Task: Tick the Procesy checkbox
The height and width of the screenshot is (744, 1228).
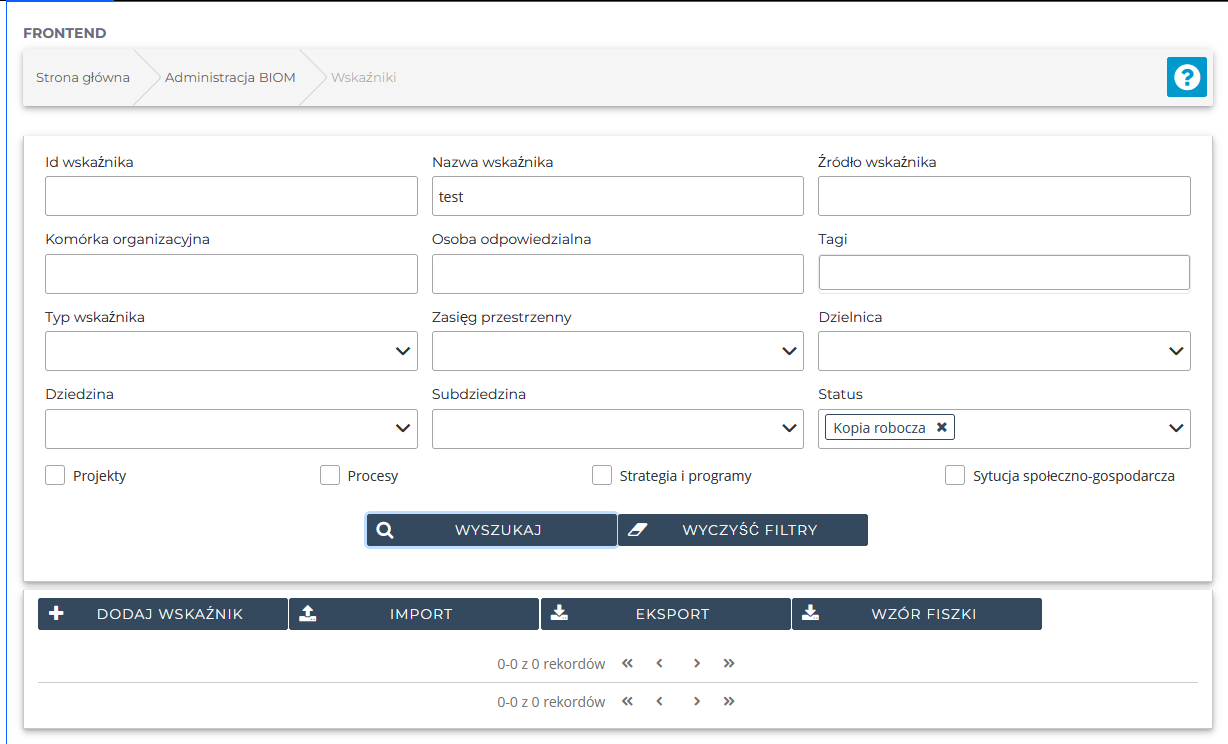Action: click(330, 476)
